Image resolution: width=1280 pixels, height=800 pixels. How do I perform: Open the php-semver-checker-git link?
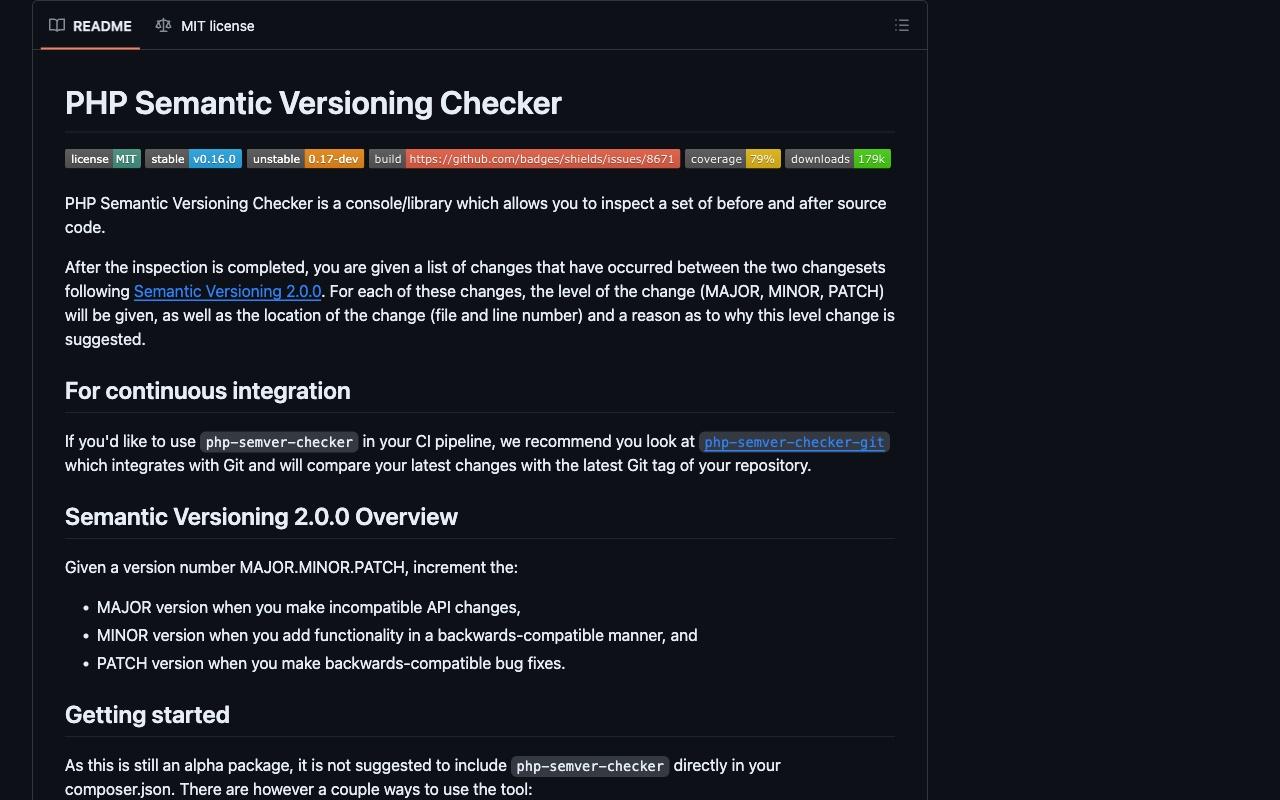pos(794,442)
